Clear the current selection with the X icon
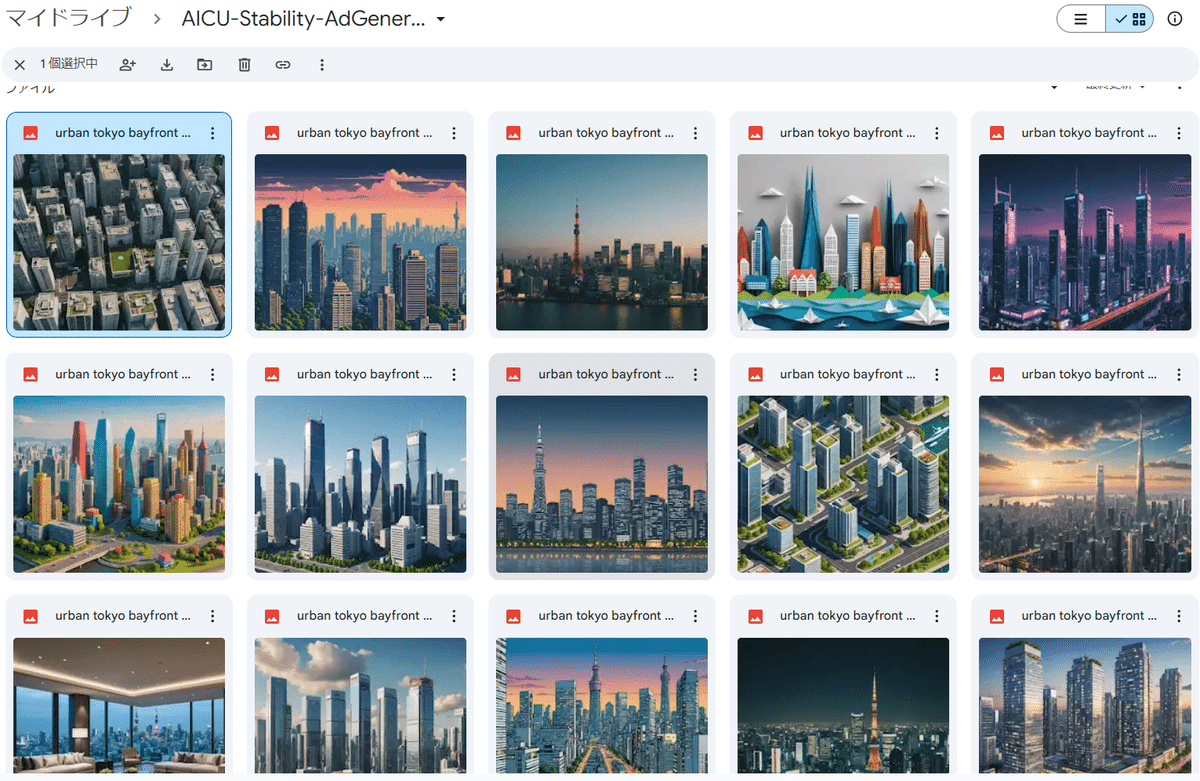The height and width of the screenshot is (781, 1200). pyautogui.click(x=20, y=65)
